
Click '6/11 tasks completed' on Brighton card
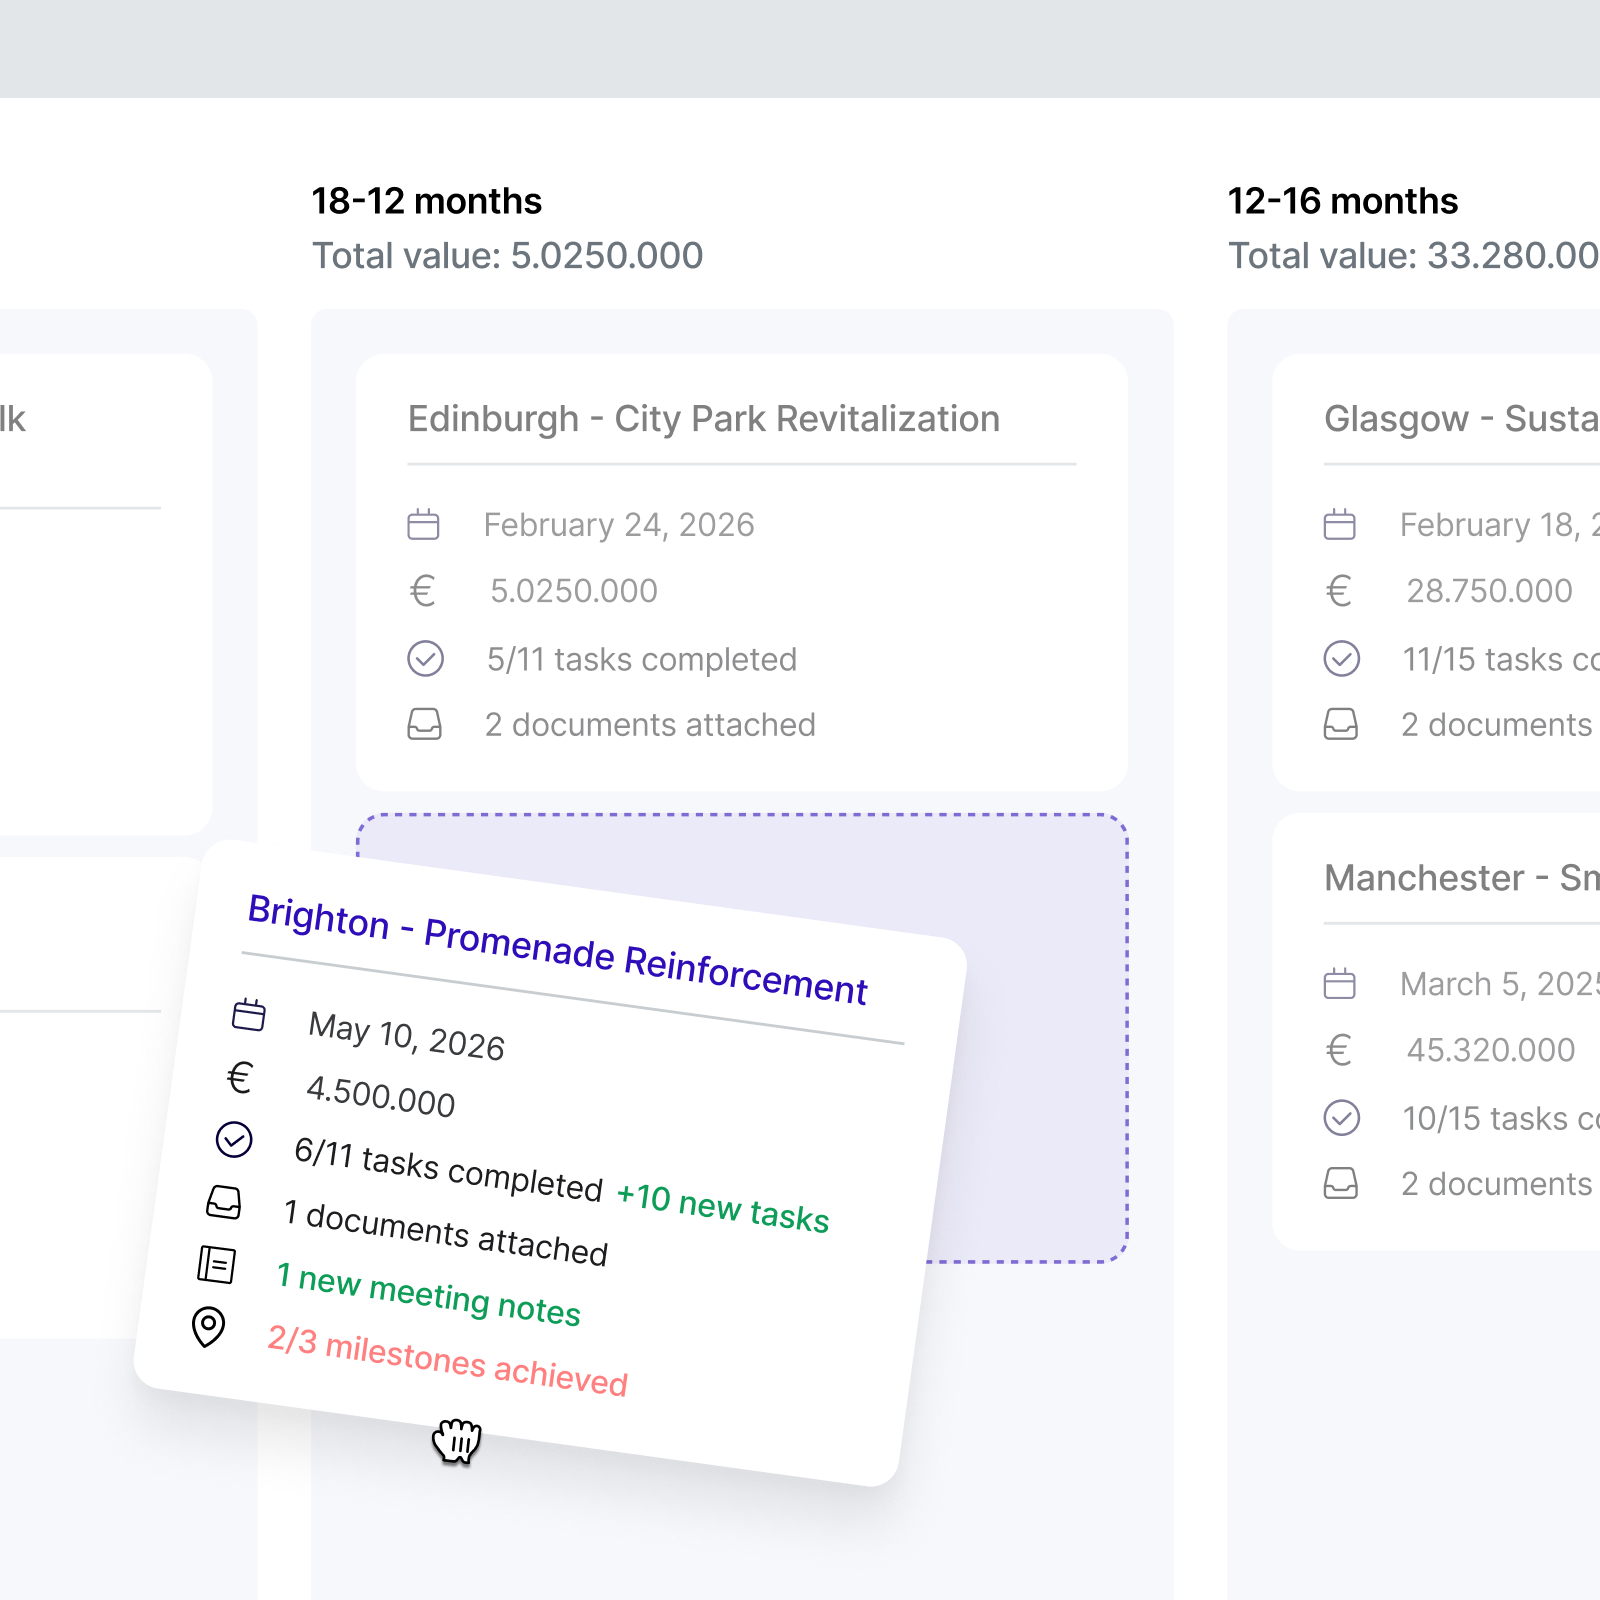[x=449, y=1169]
